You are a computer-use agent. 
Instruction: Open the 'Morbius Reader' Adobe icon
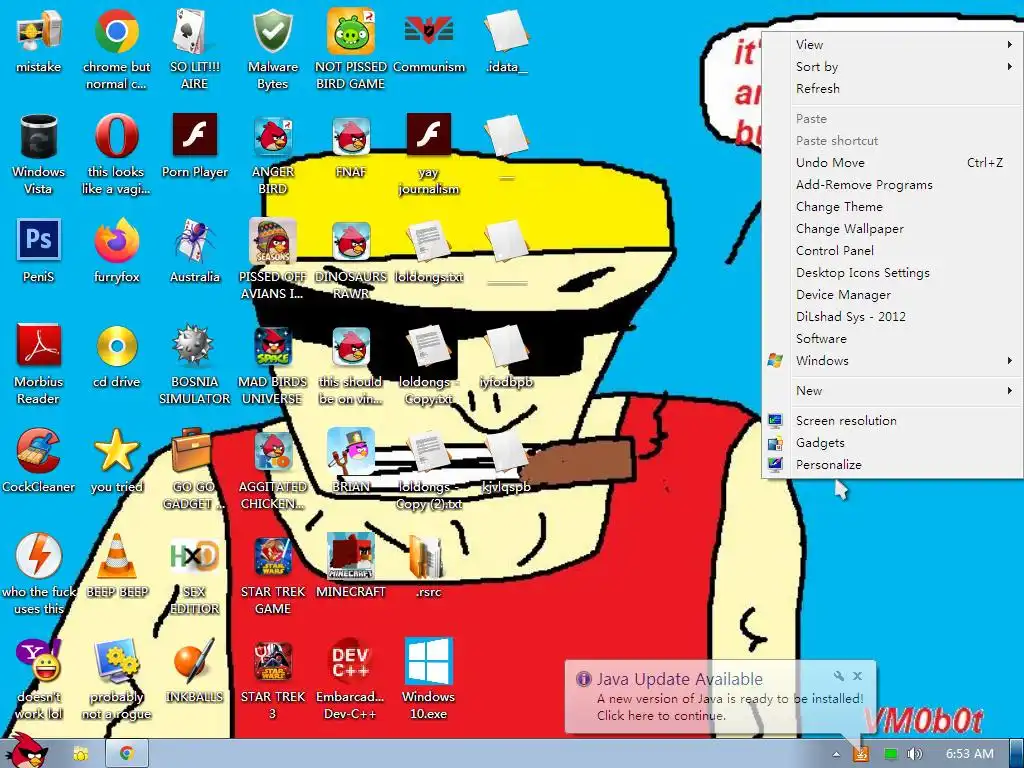tap(39, 345)
